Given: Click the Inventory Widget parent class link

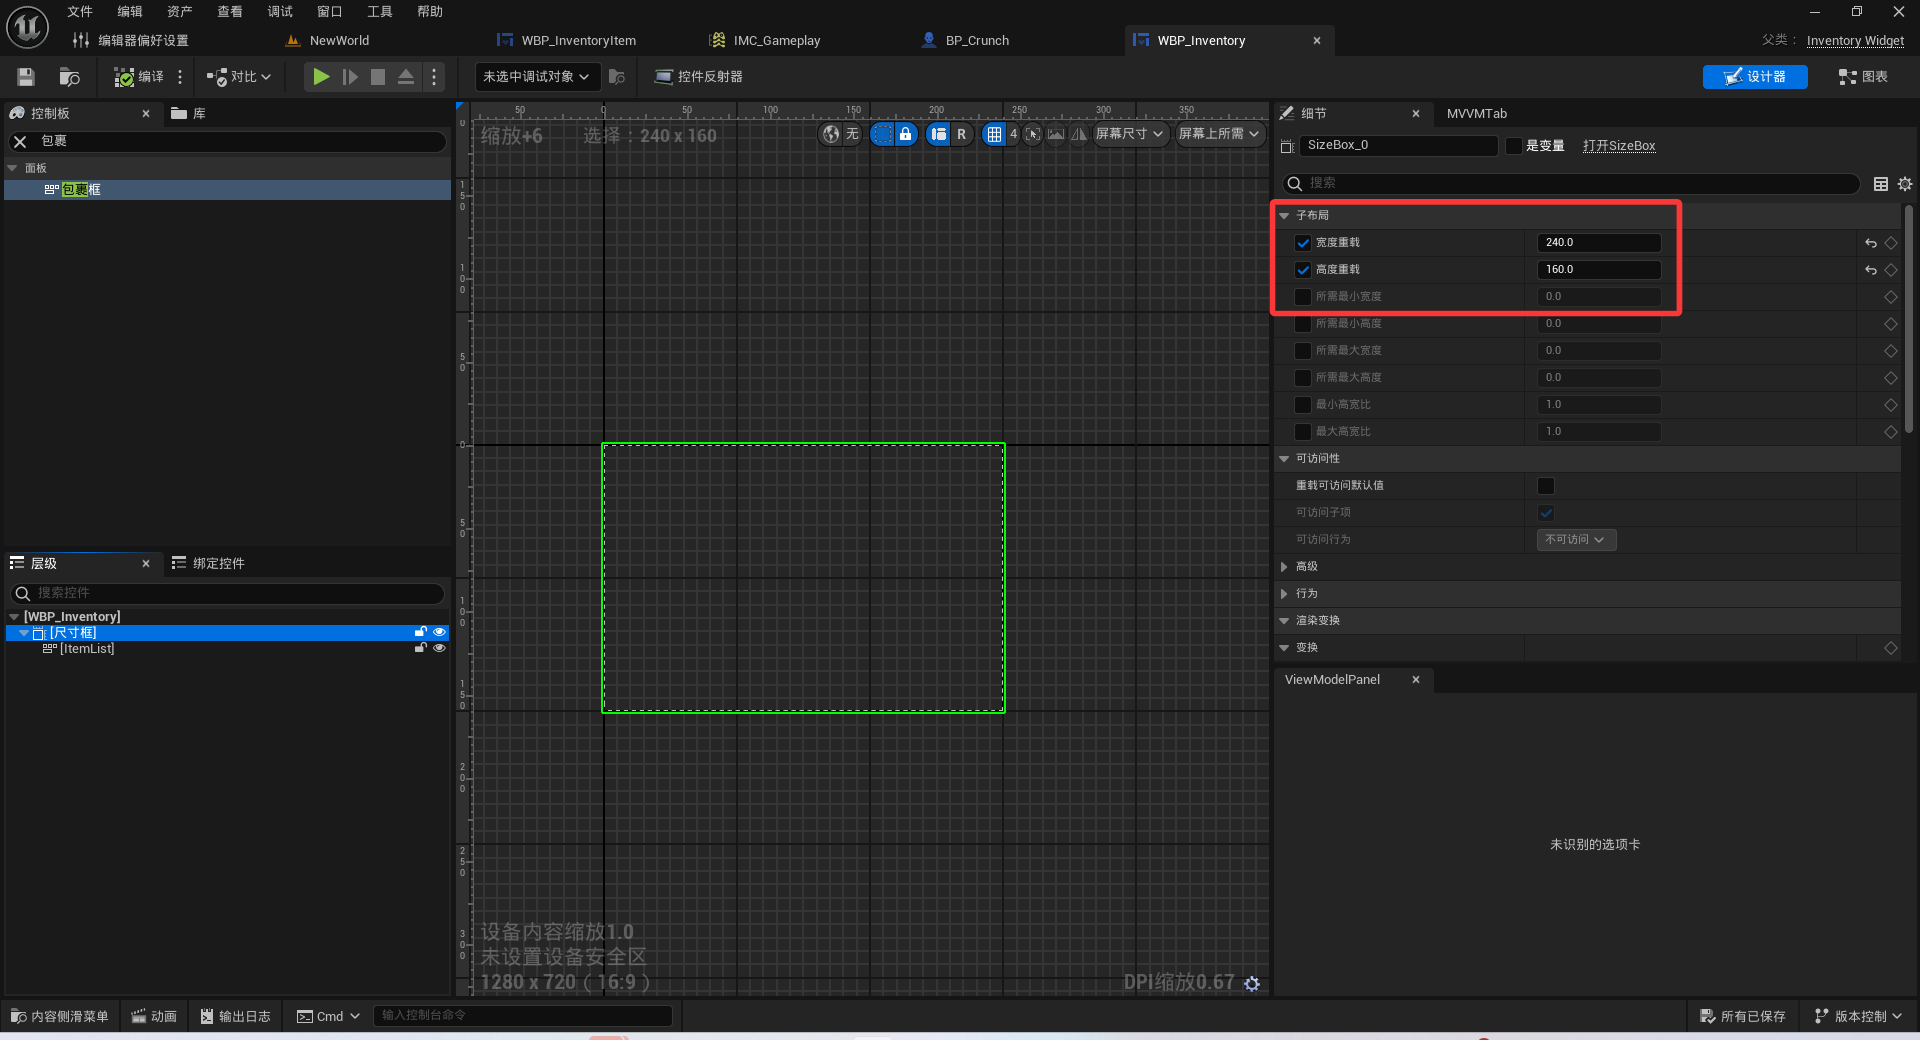Looking at the screenshot, I should (x=1855, y=41).
